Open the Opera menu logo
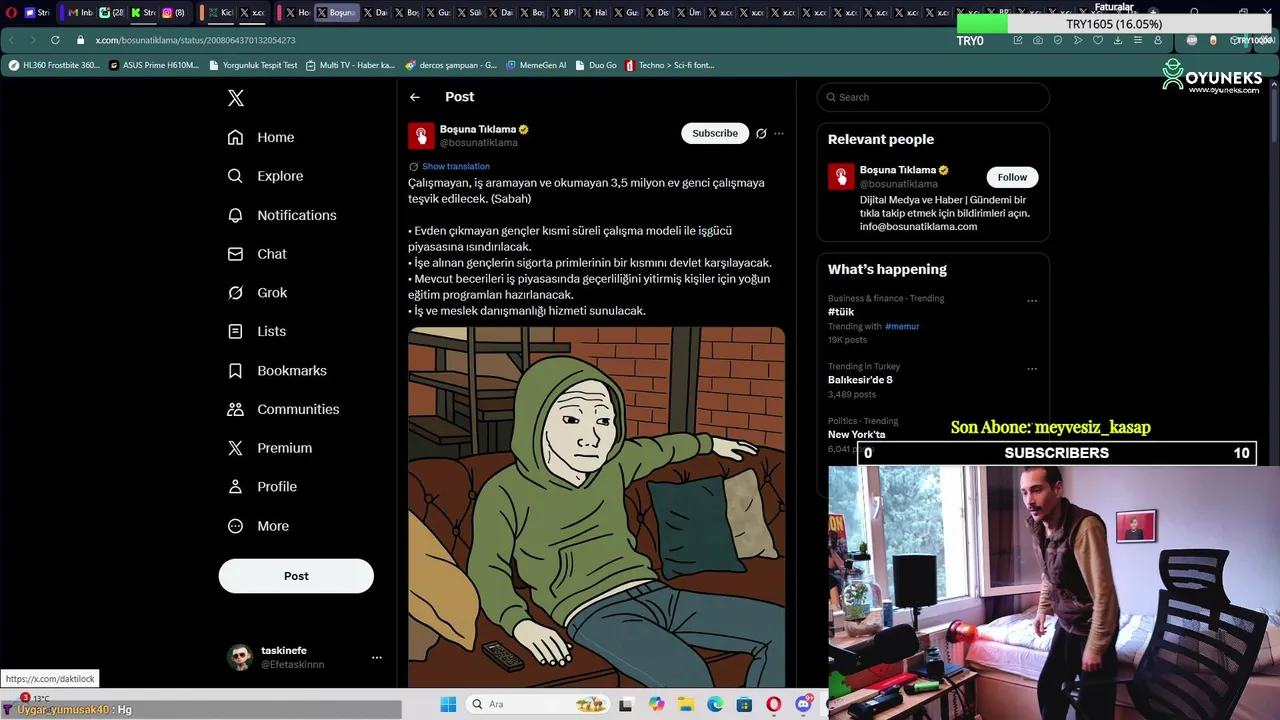 click(11, 13)
